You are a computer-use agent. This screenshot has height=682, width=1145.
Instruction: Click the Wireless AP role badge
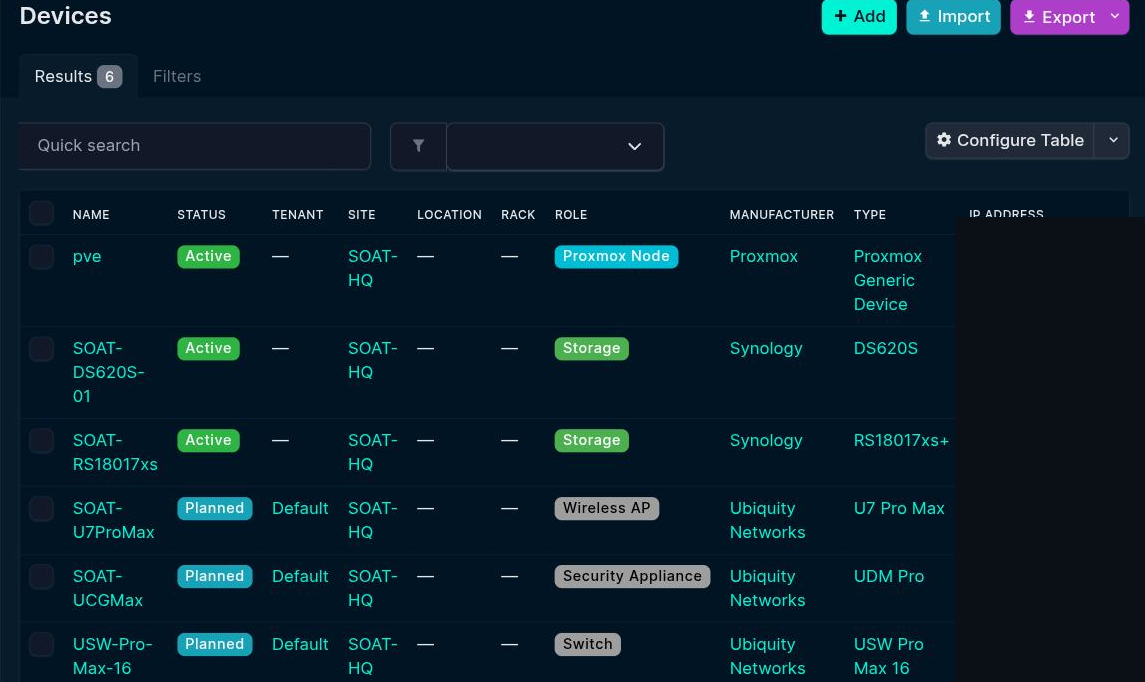(x=607, y=508)
